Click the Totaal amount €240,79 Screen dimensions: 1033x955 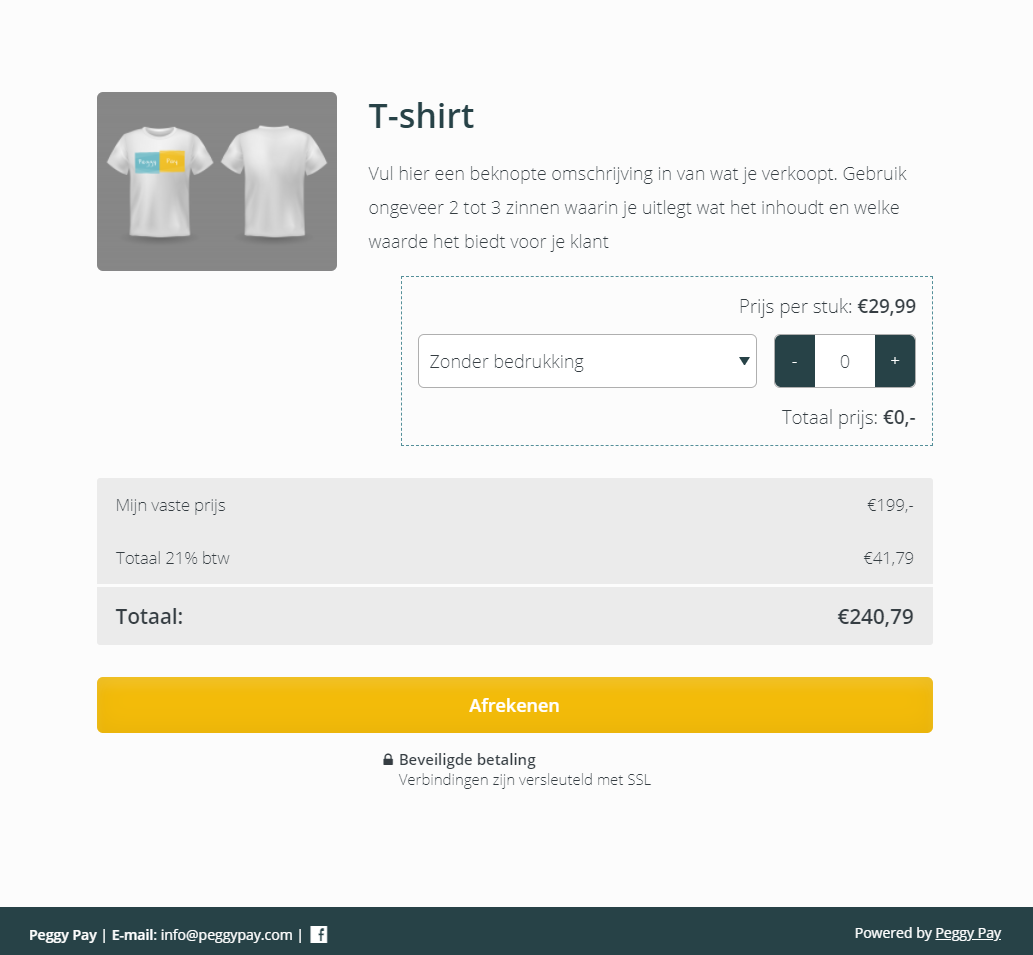875,616
